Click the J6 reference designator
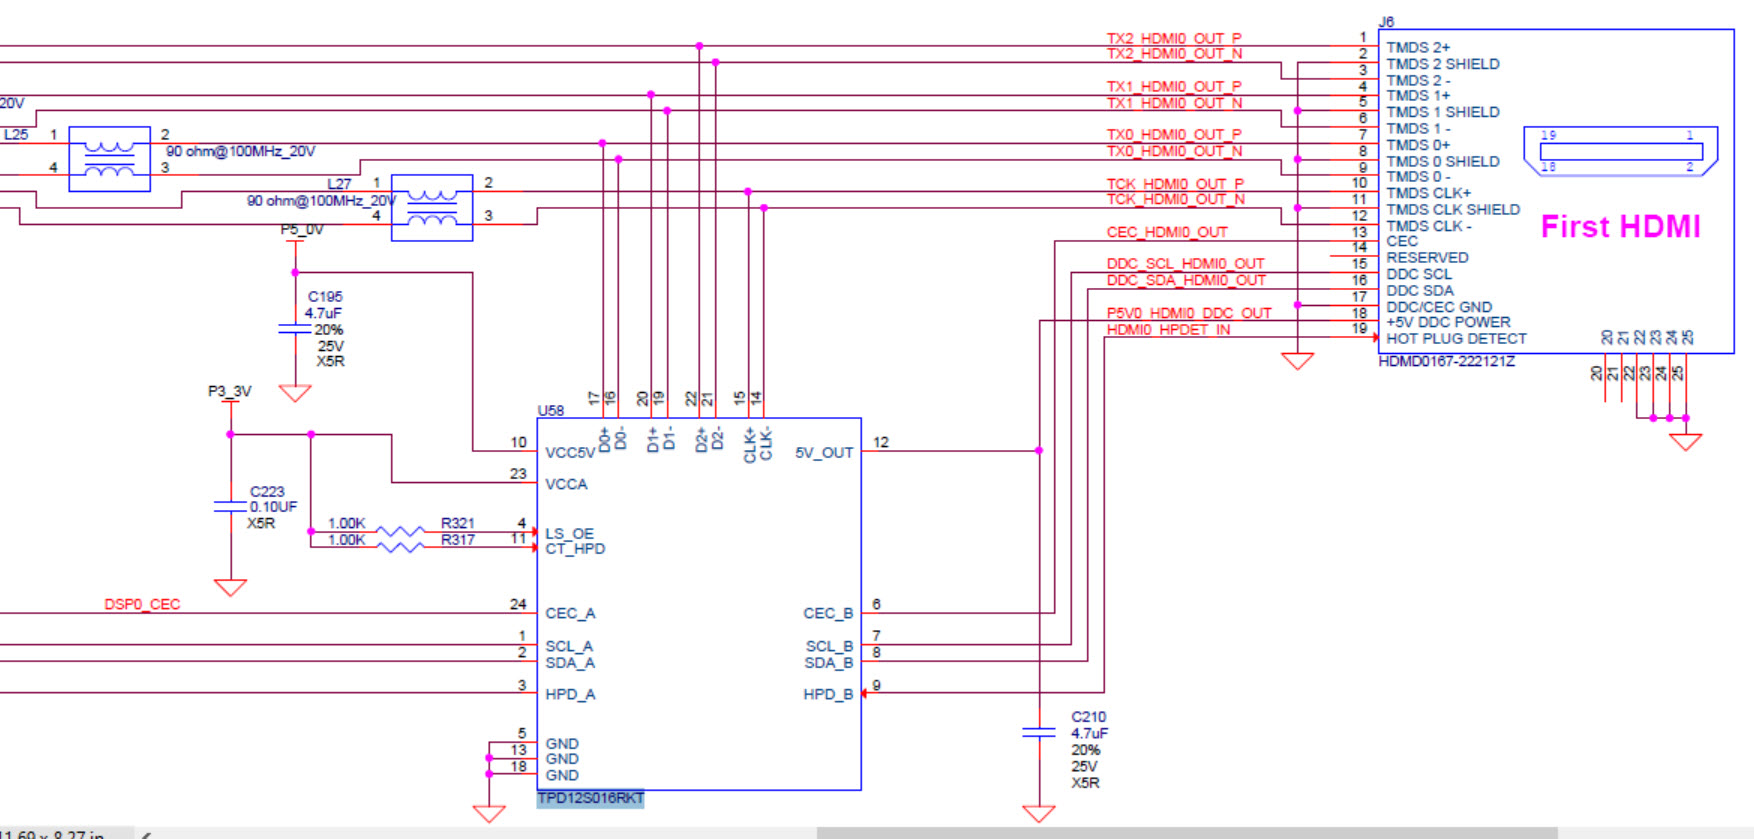1754x839 pixels. coord(1386,22)
